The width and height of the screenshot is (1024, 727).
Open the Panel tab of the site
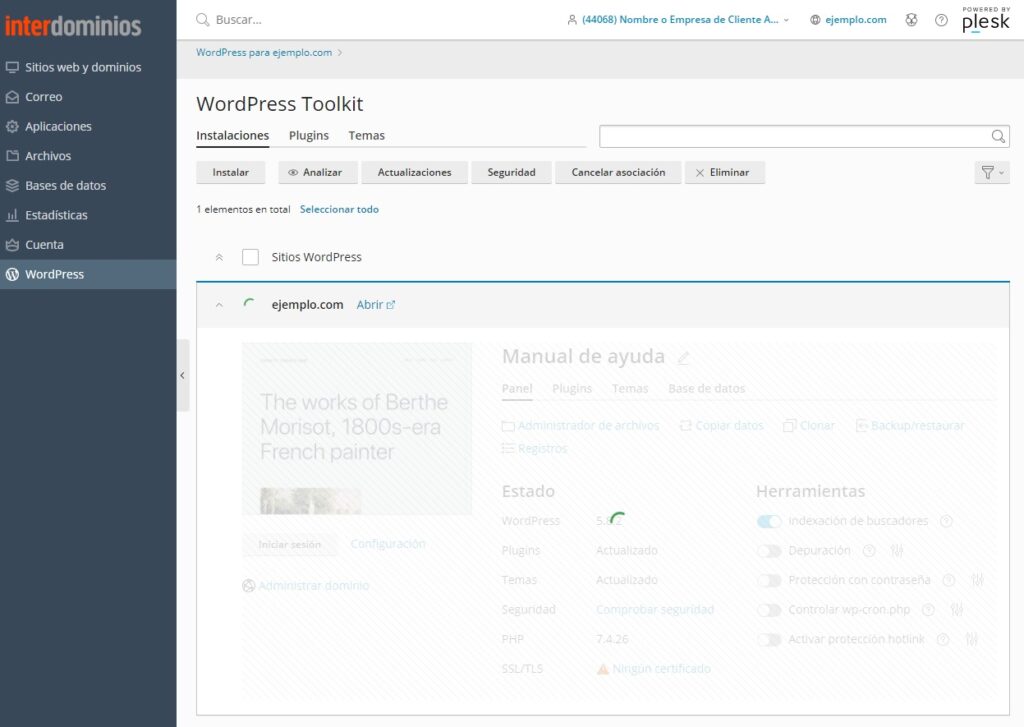[517, 389]
